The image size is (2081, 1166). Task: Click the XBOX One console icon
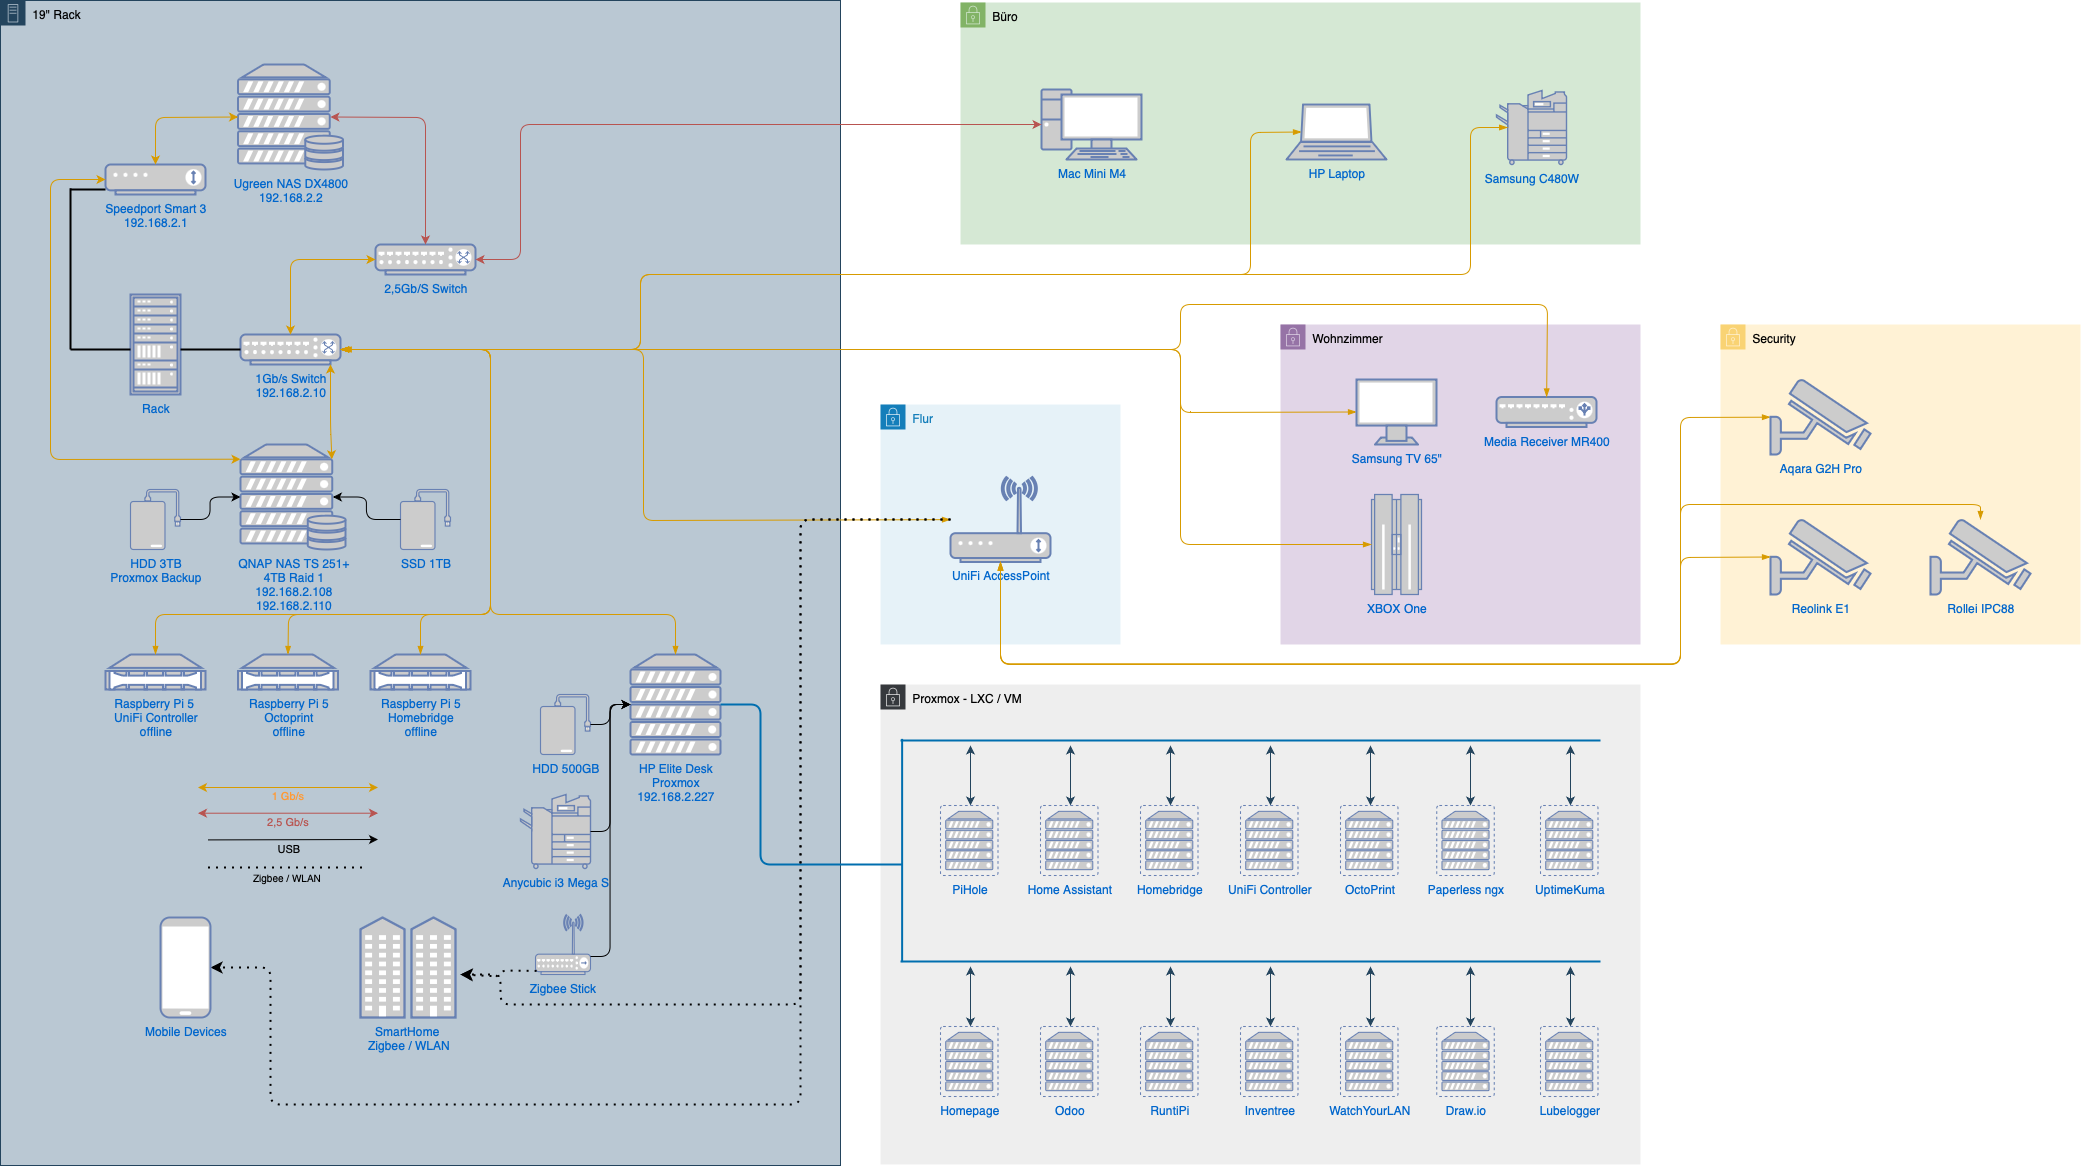[x=1396, y=544]
